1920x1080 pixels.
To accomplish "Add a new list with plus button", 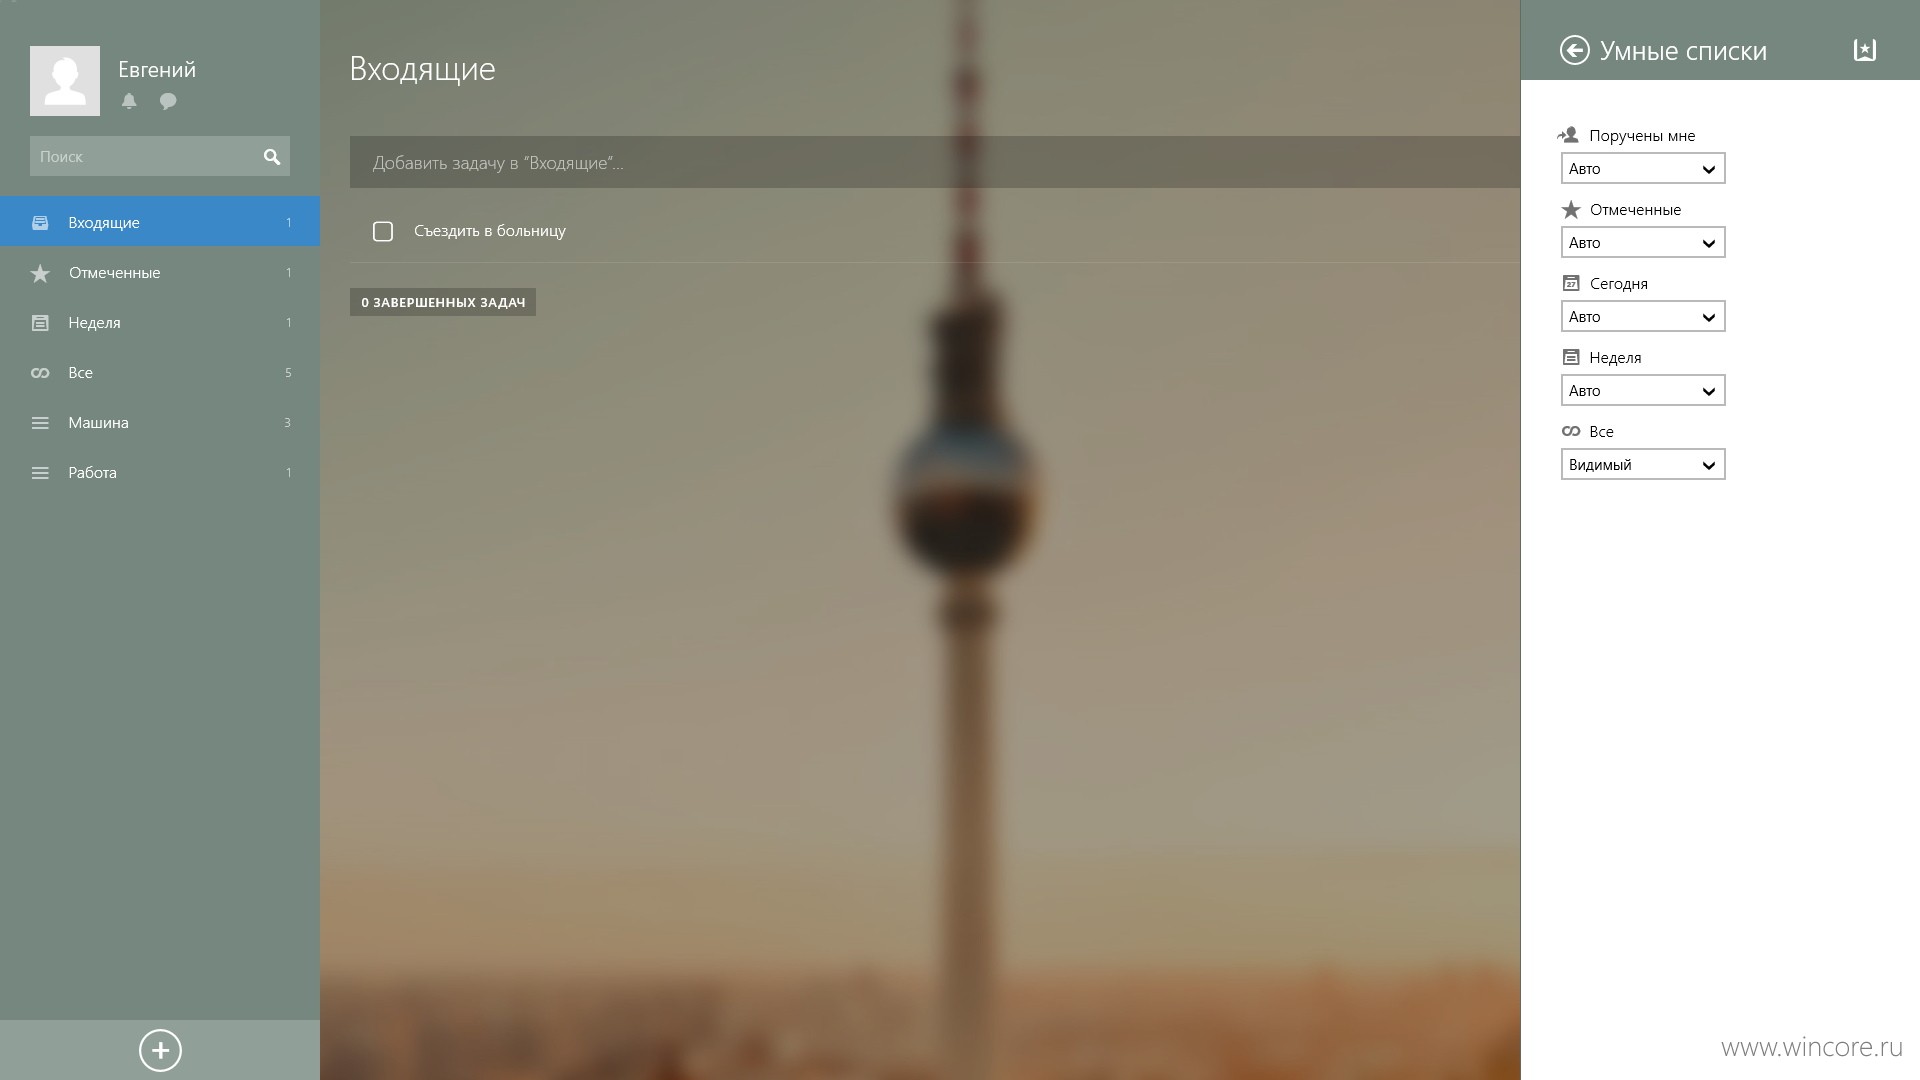I will coord(160,1050).
